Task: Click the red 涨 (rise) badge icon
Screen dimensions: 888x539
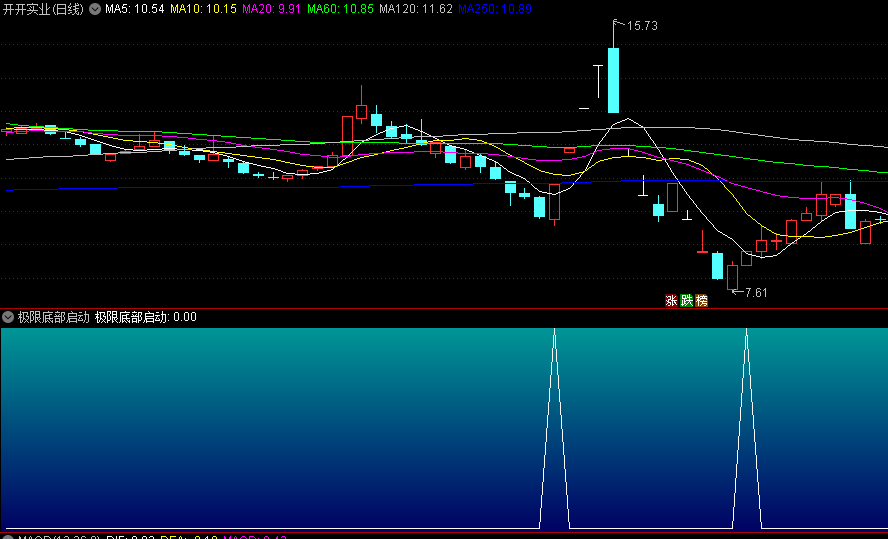Action: click(671, 300)
